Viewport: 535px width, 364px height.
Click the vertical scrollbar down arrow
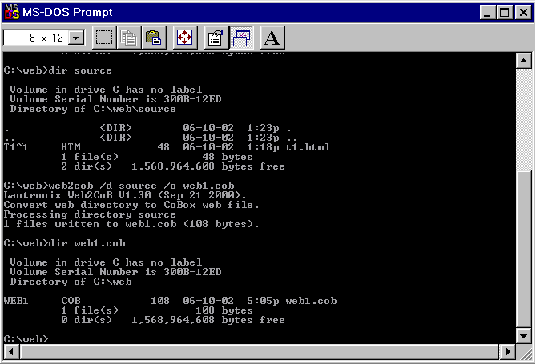point(523,335)
